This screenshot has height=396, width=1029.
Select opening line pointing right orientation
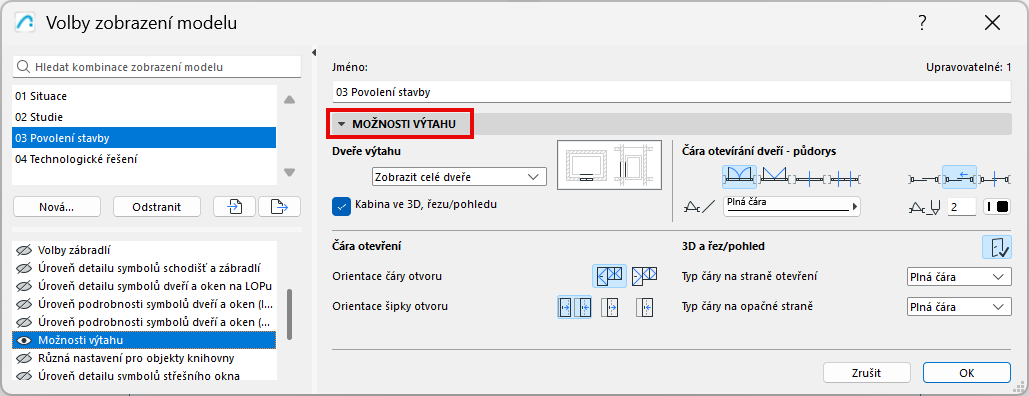644,276
